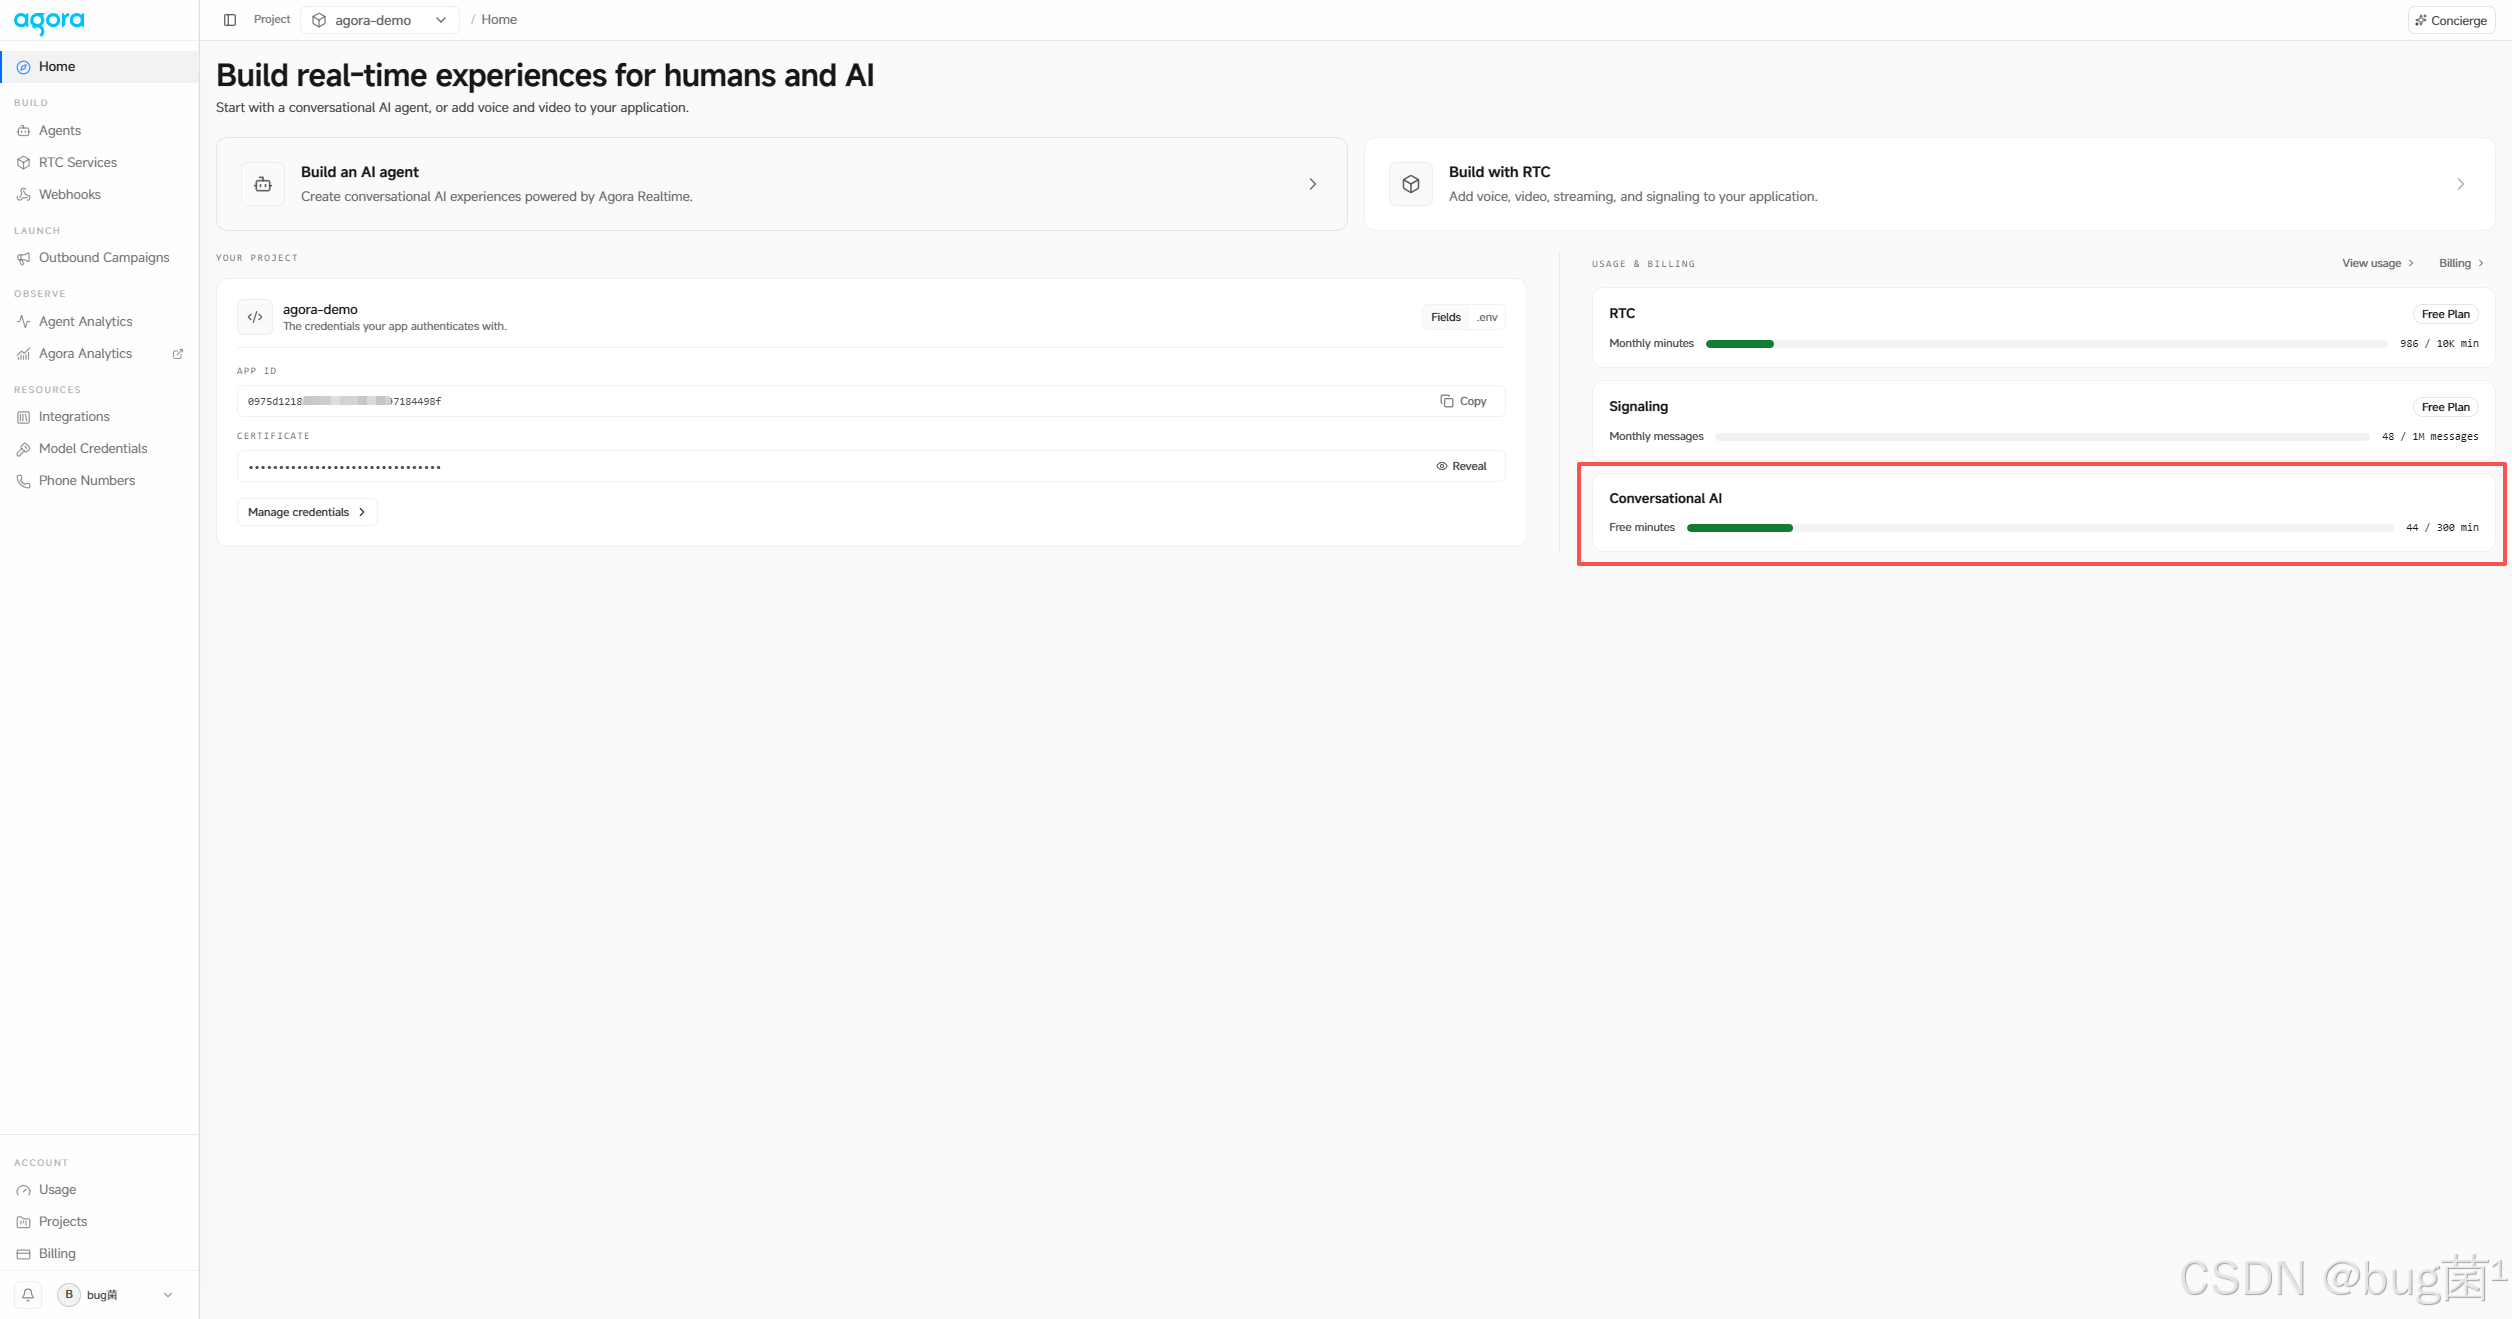Click the Usage gauge icon
Image resolution: width=2512 pixels, height=1319 pixels.
(23, 1190)
